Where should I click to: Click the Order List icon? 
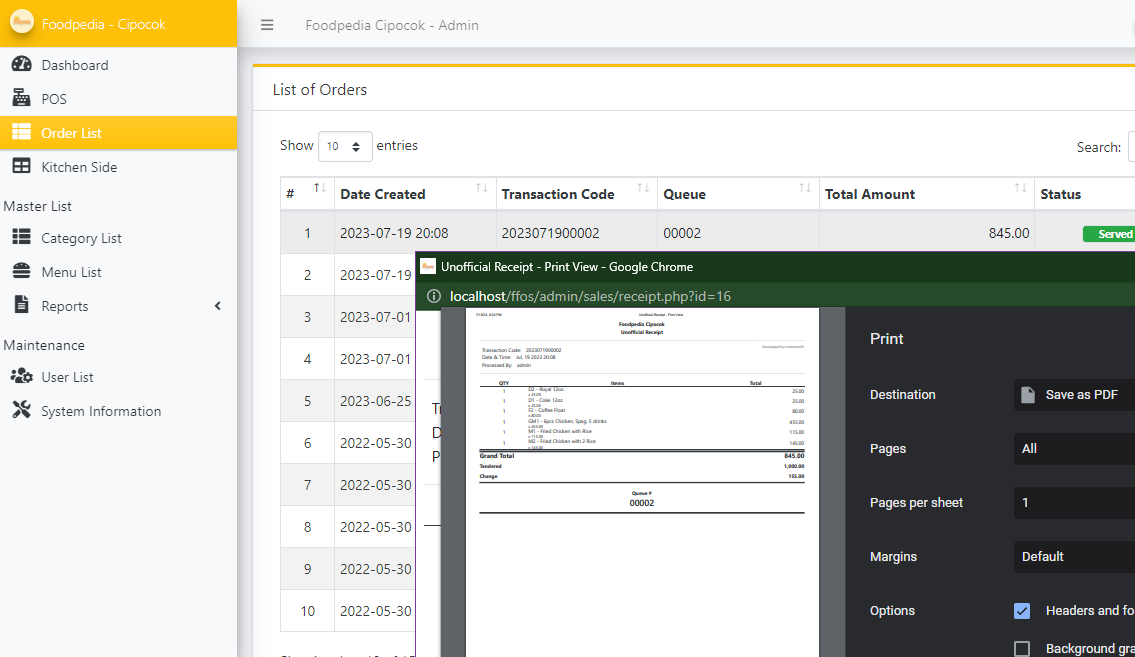coord(22,132)
